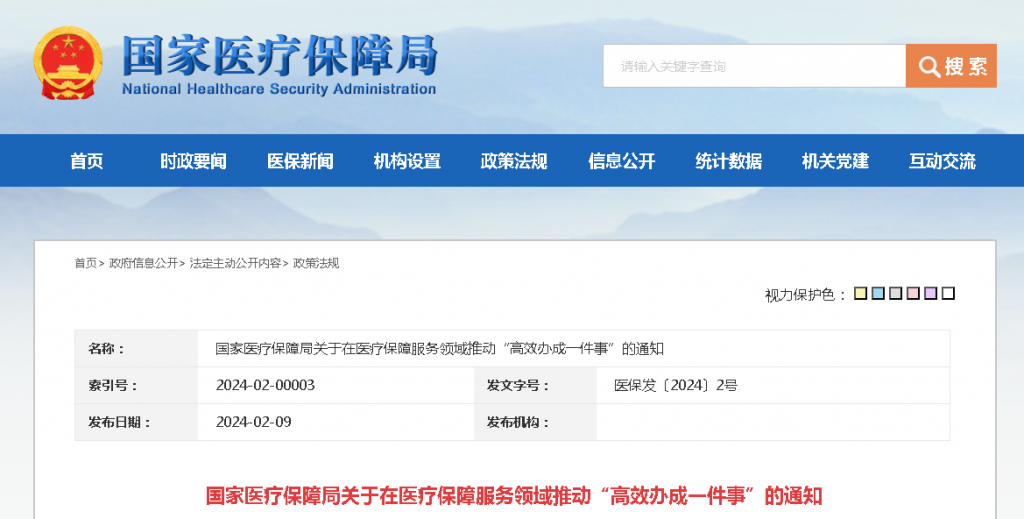1024x519 pixels.
Task: Select the gray eye-protection color swatch
Action: [896, 294]
